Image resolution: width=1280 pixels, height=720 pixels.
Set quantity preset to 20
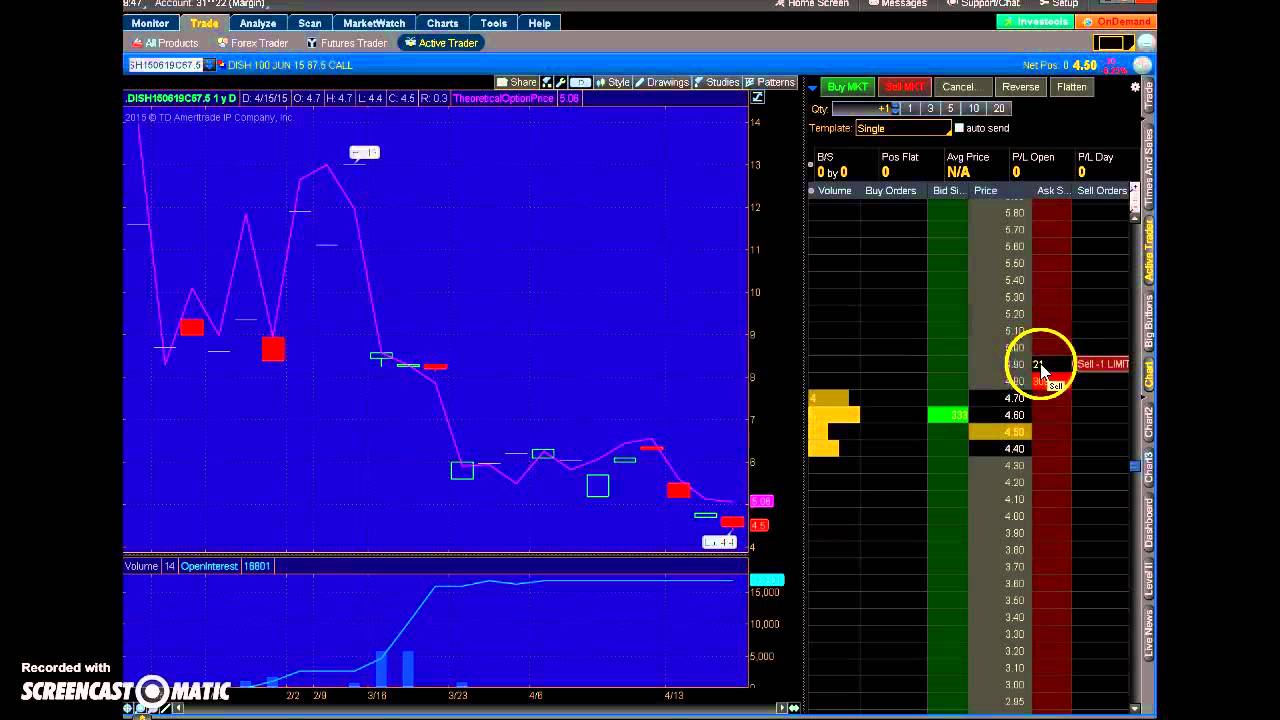[x=998, y=108]
